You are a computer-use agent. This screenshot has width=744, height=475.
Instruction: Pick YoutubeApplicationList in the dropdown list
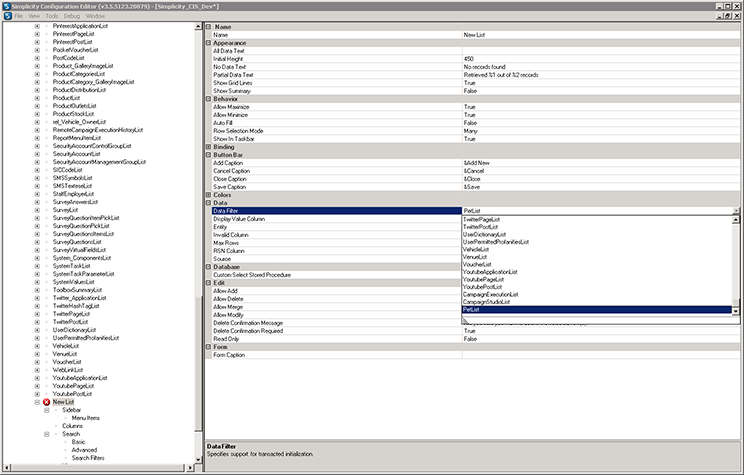pos(490,272)
